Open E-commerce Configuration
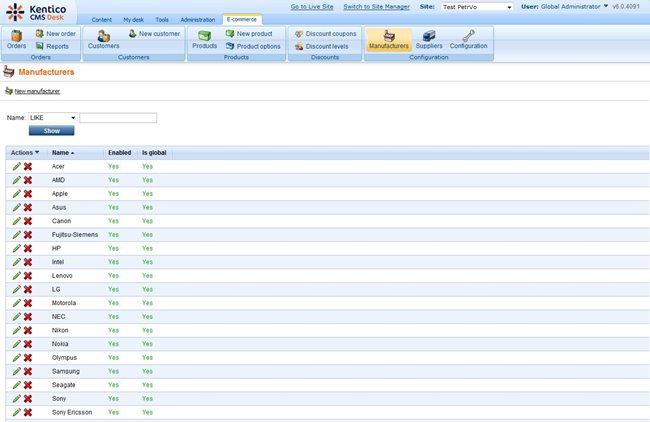 click(x=468, y=40)
